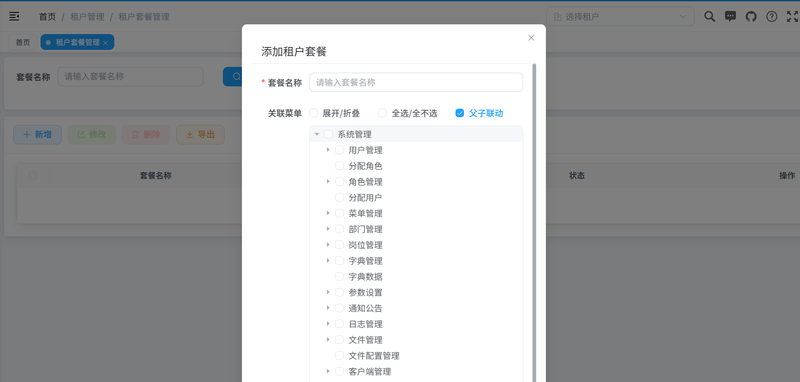Focus the search form 套餐名称 input

pos(130,77)
